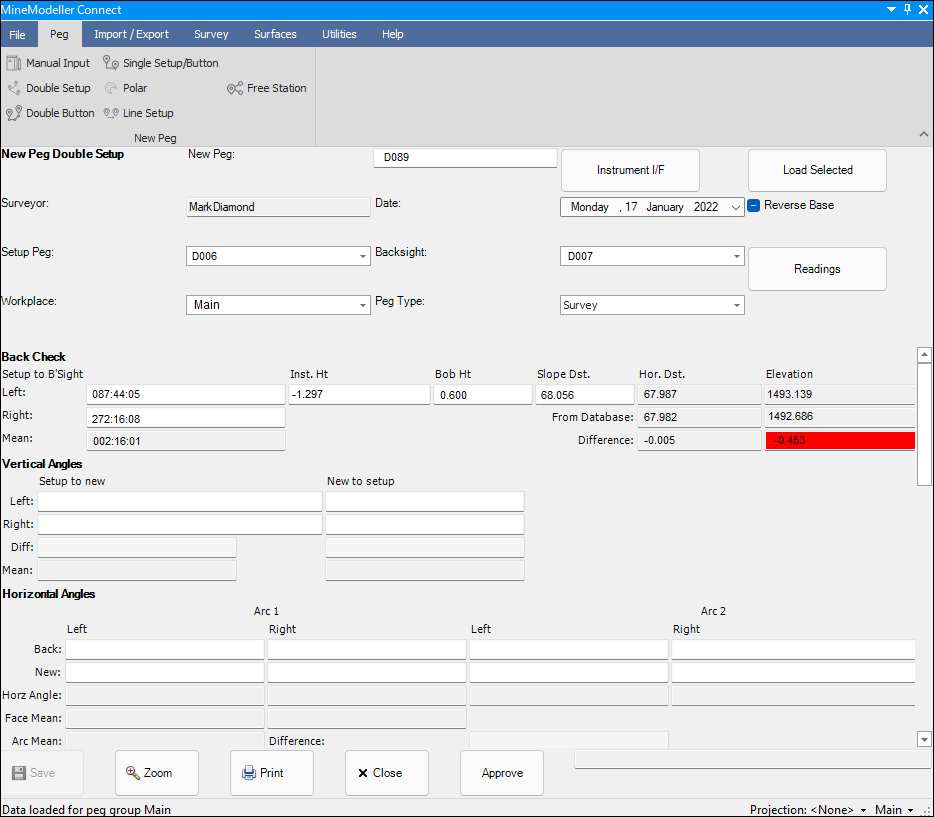
Task: Select the Manual Input peg tool
Action: point(48,63)
